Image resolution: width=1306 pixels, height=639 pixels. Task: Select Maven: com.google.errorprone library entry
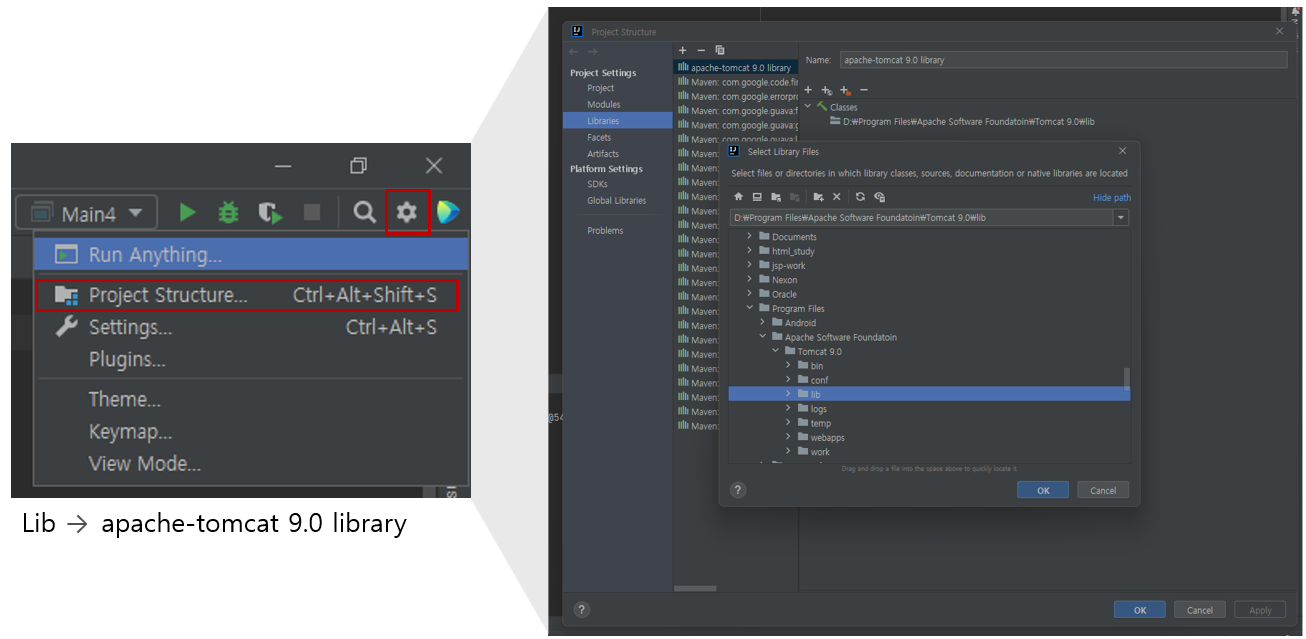(x=736, y=96)
